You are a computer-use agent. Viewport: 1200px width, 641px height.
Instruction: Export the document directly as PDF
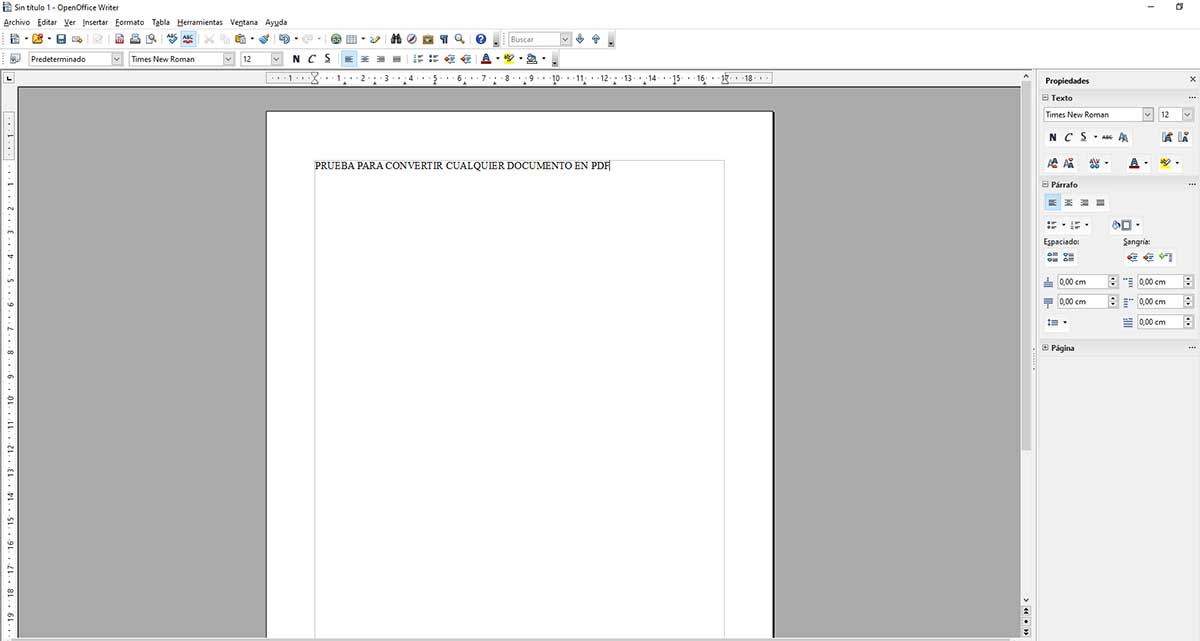point(119,39)
